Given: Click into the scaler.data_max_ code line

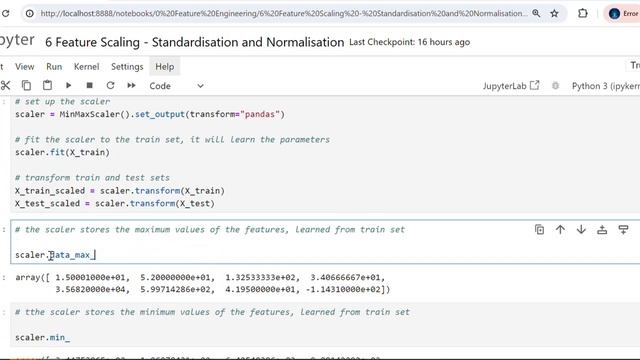Looking at the screenshot, I should [x=56, y=255].
